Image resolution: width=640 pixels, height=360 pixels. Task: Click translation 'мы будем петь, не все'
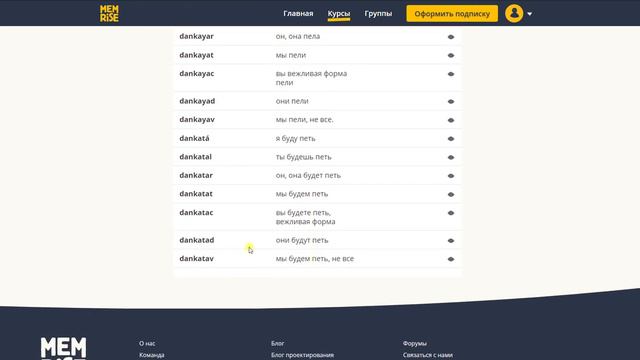pyautogui.click(x=315, y=259)
